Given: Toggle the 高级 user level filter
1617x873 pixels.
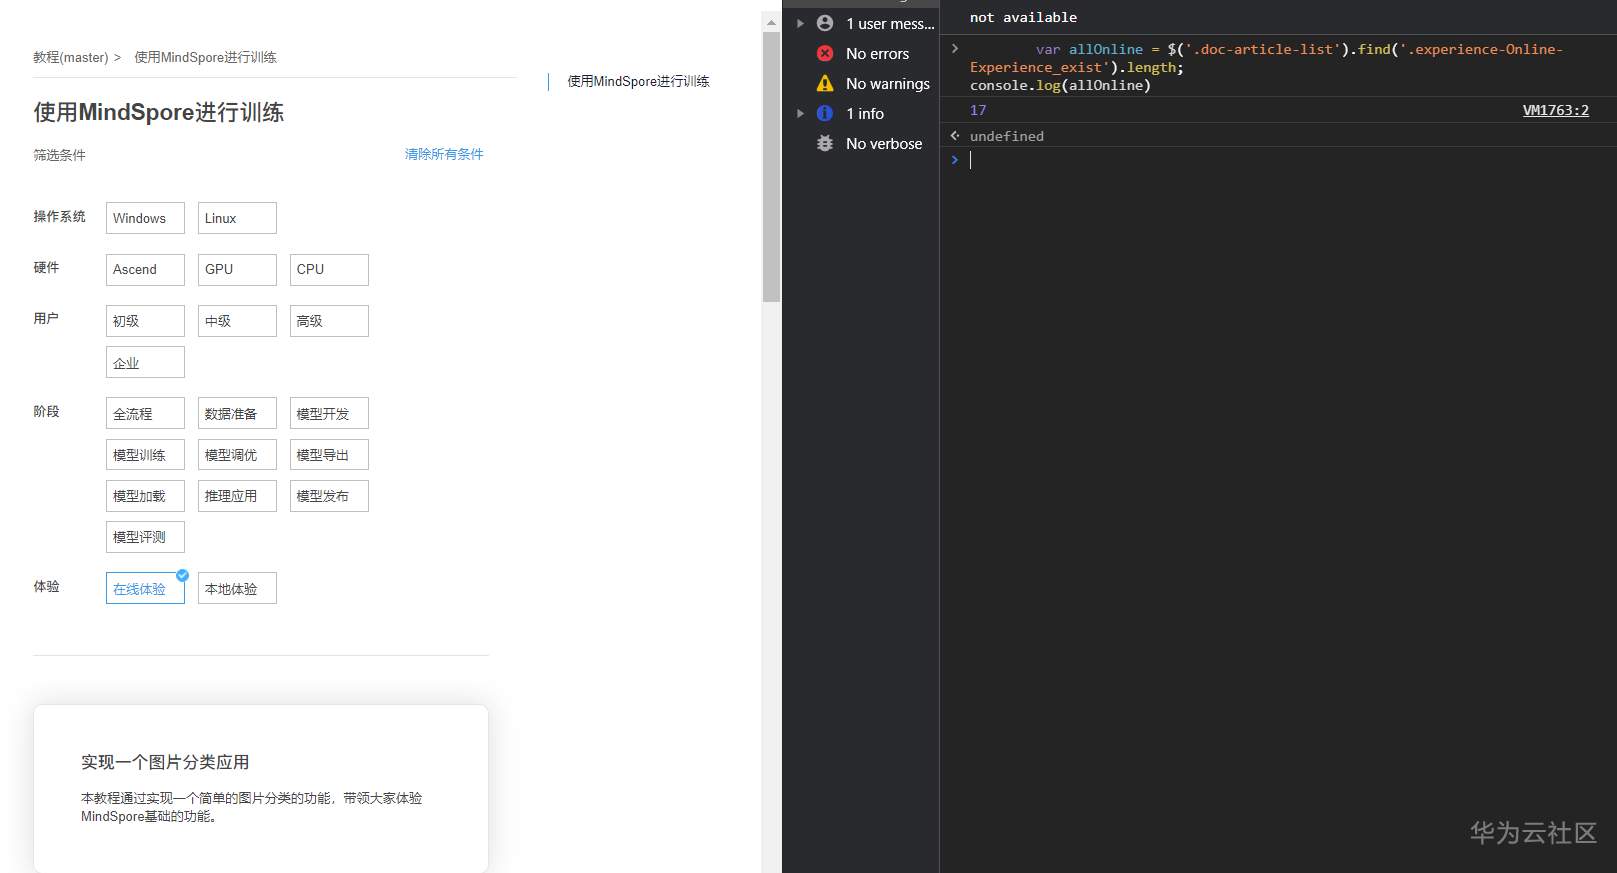Looking at the screenshot, I should tap(329, 321).
